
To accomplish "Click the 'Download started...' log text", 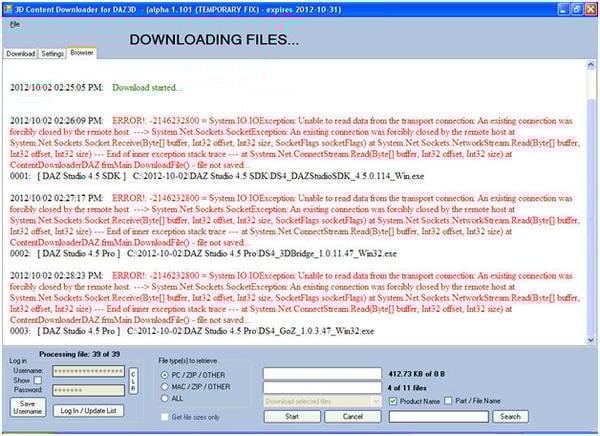I will click(147, 88).
